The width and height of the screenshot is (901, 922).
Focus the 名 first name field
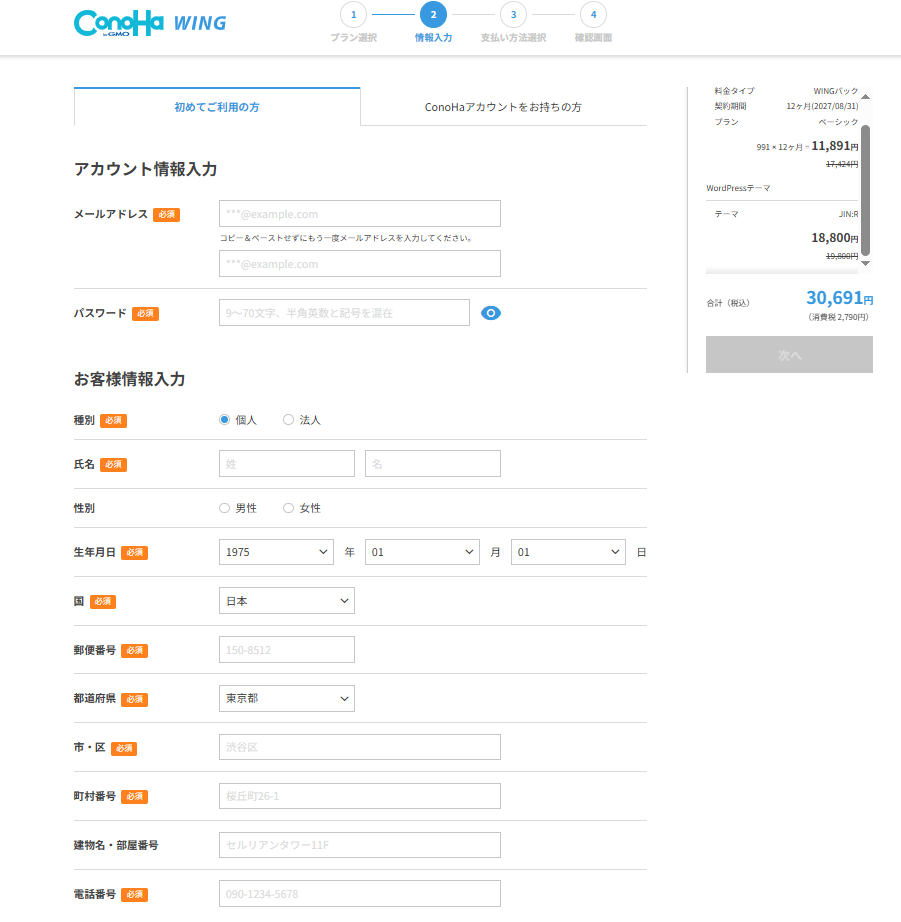(x=433, y=464)
